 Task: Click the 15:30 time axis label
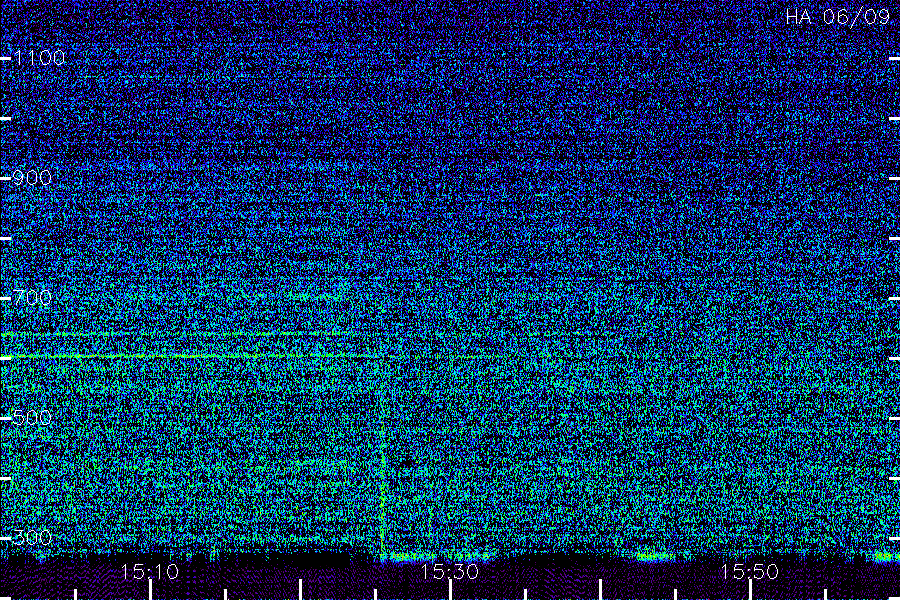coord(449,571)
